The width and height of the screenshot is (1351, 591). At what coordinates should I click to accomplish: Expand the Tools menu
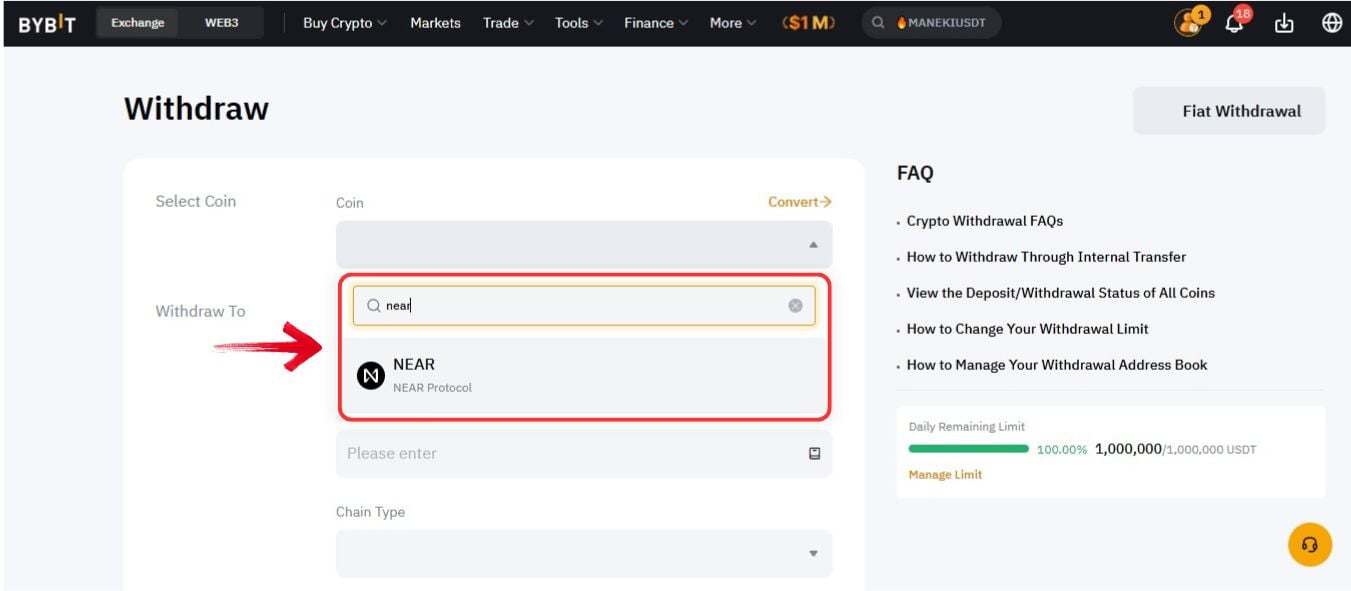[579, 23]
